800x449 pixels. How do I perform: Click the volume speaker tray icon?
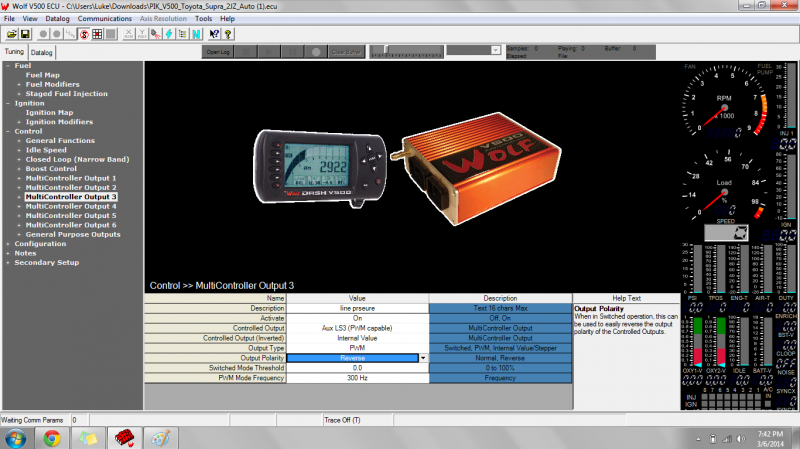[x=741, y=439]
